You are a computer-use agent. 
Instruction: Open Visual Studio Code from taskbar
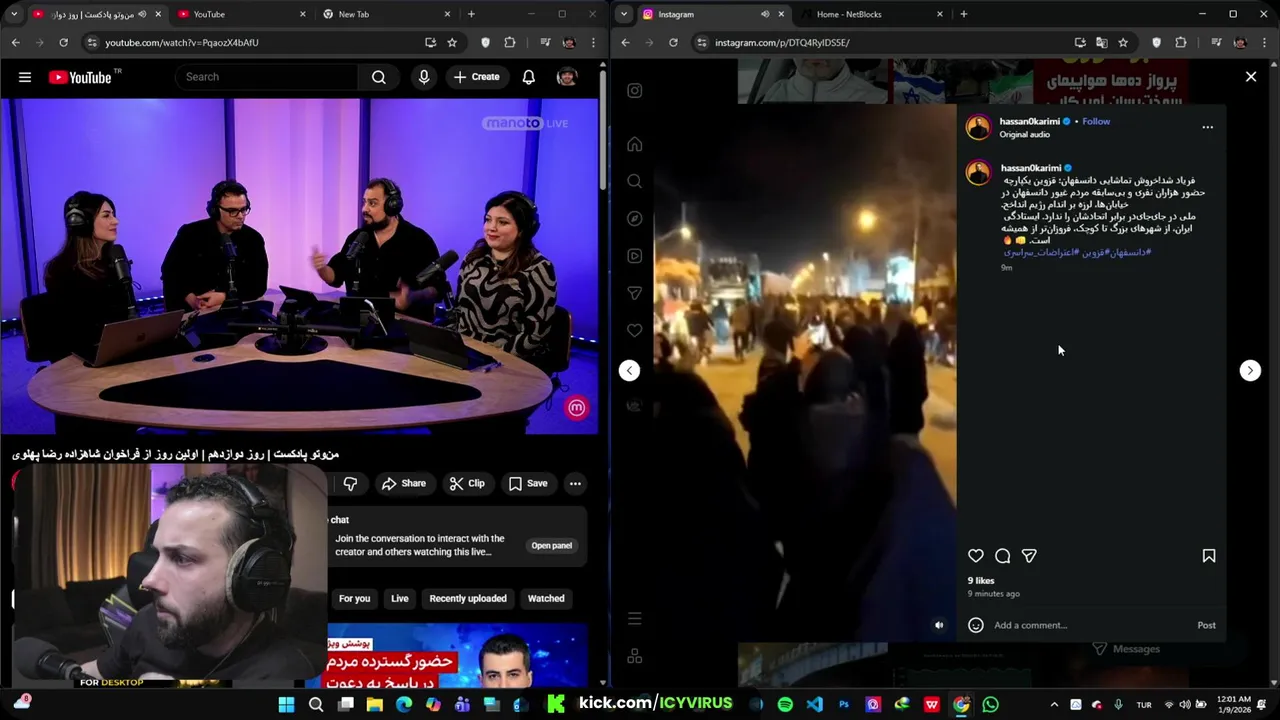pyautogui.click(x=814, y=705)
